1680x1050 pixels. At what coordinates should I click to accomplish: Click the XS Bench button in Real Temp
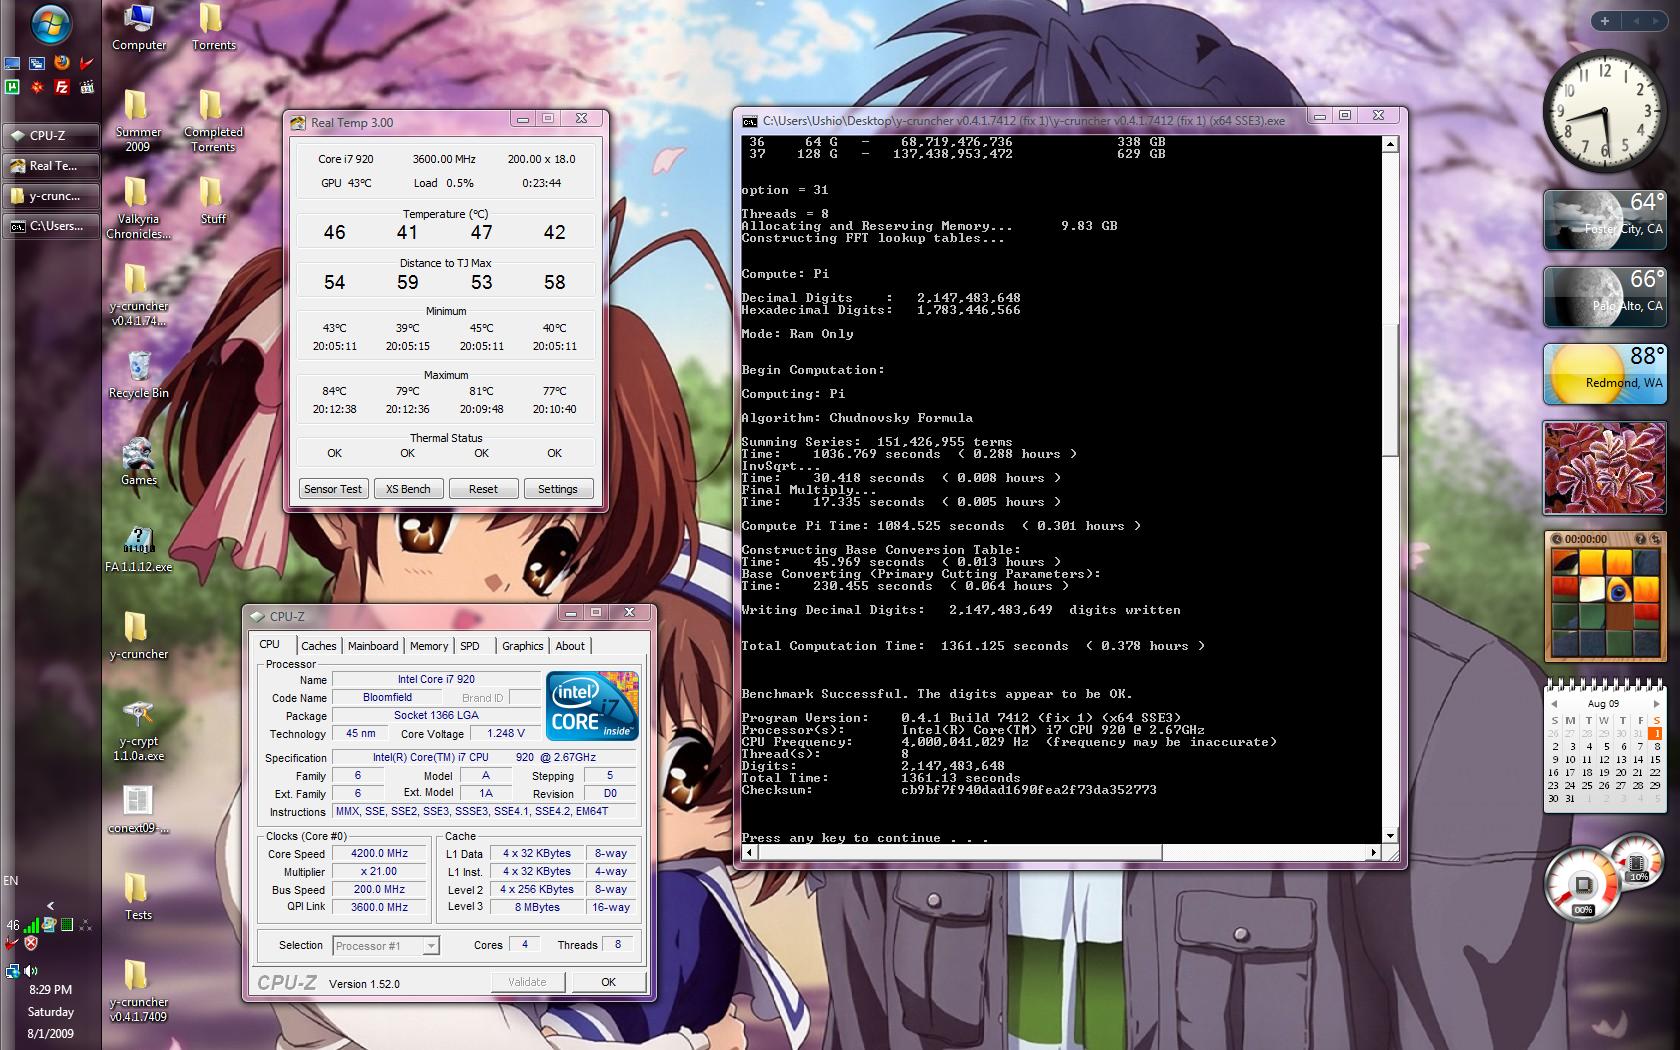coord(408,489)
